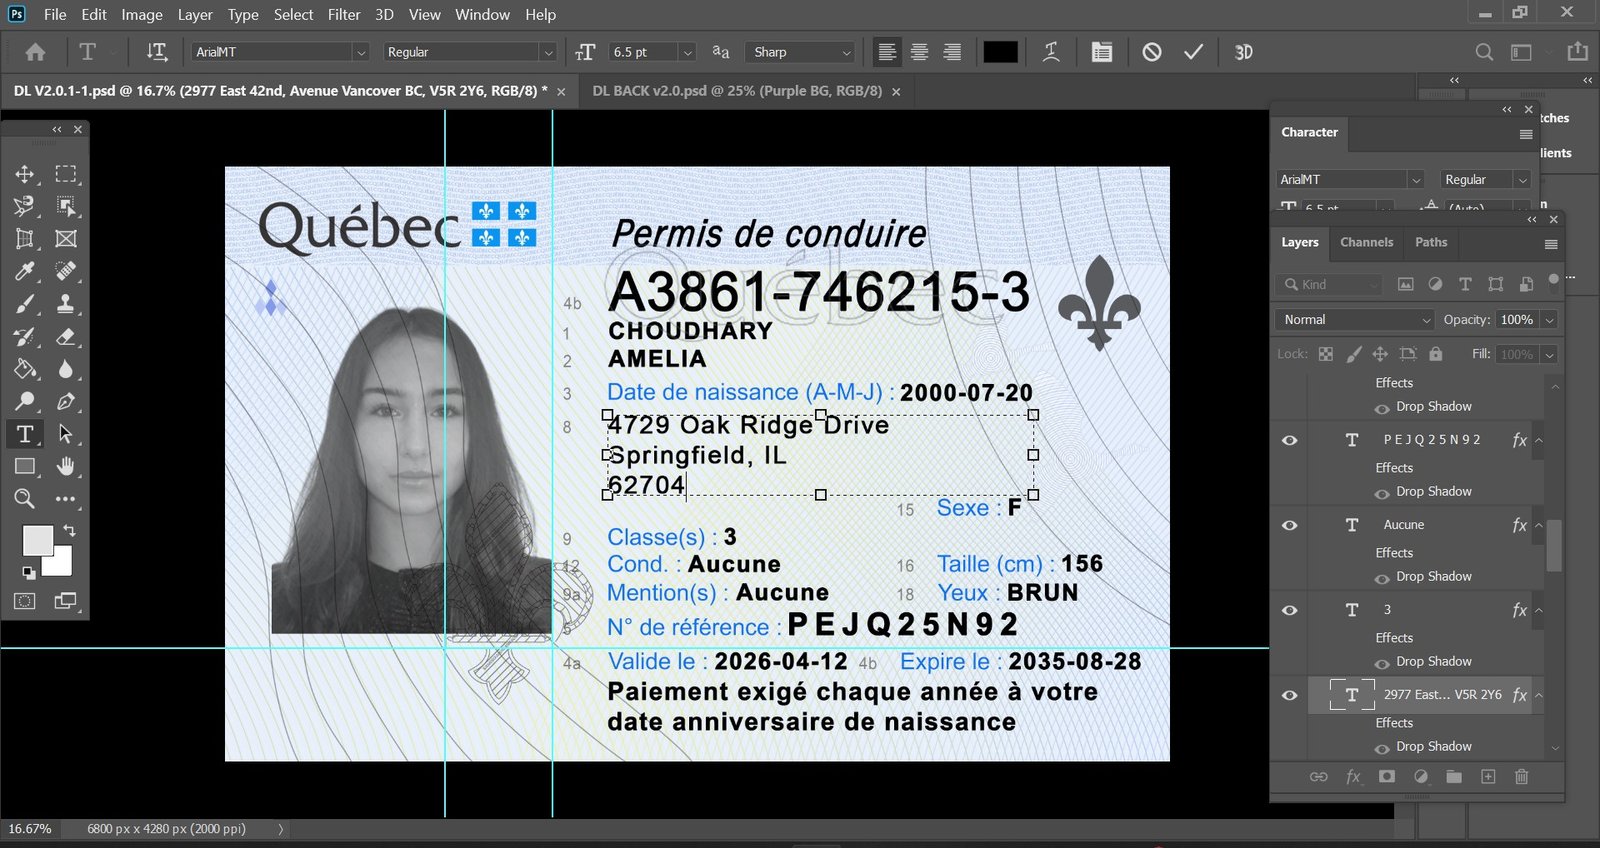The height and width of the screenshot is (848, 1600).
Task: Select the Hand tool
Action: [x=66, y=467]
